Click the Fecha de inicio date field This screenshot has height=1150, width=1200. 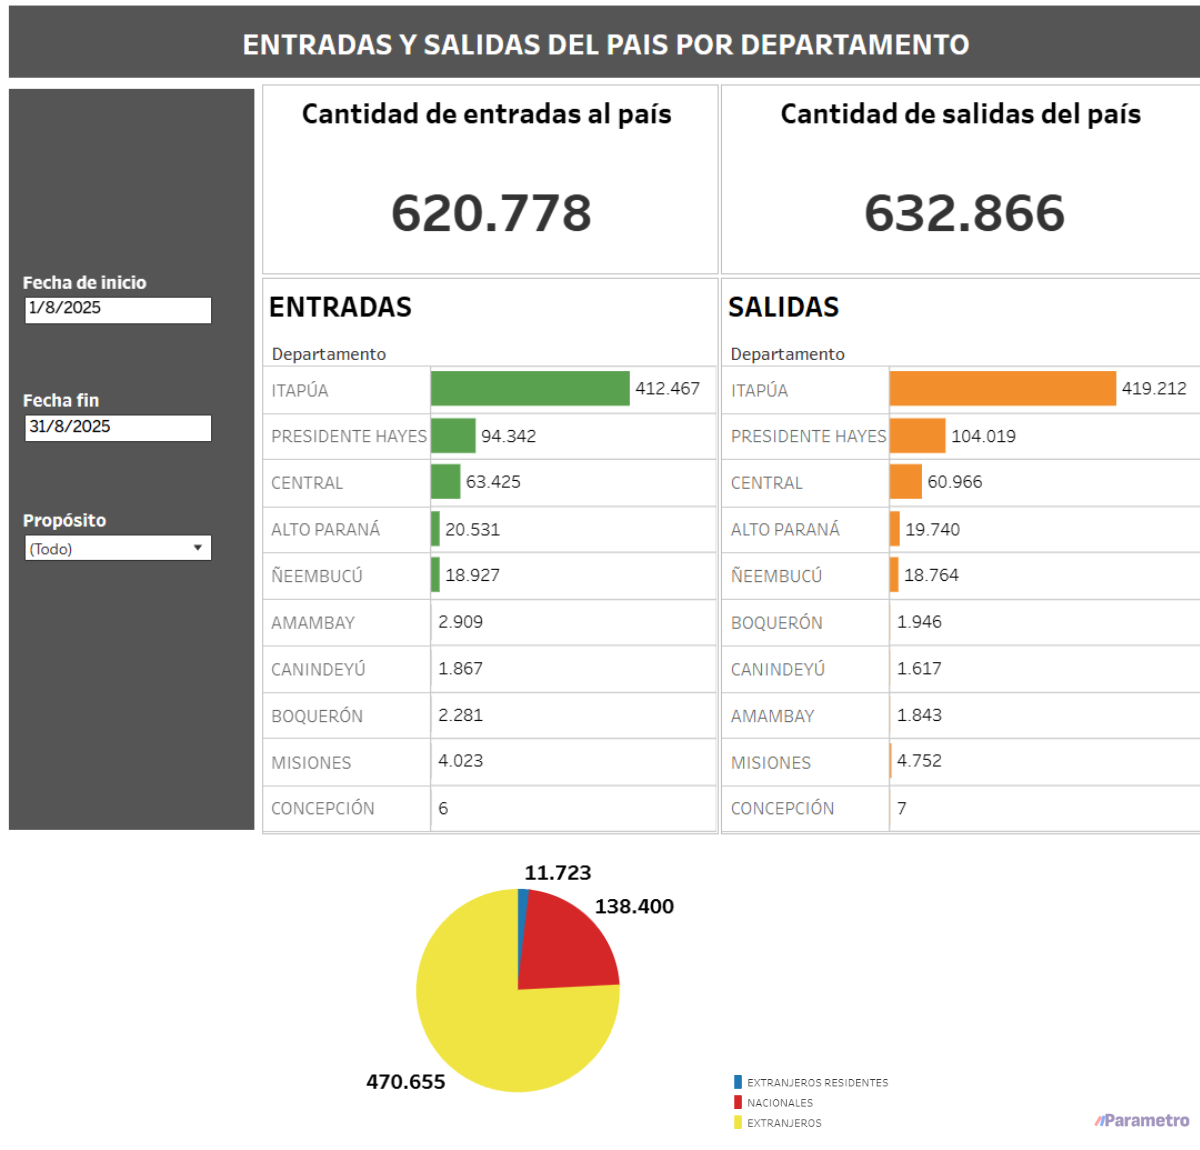[118, 309]
